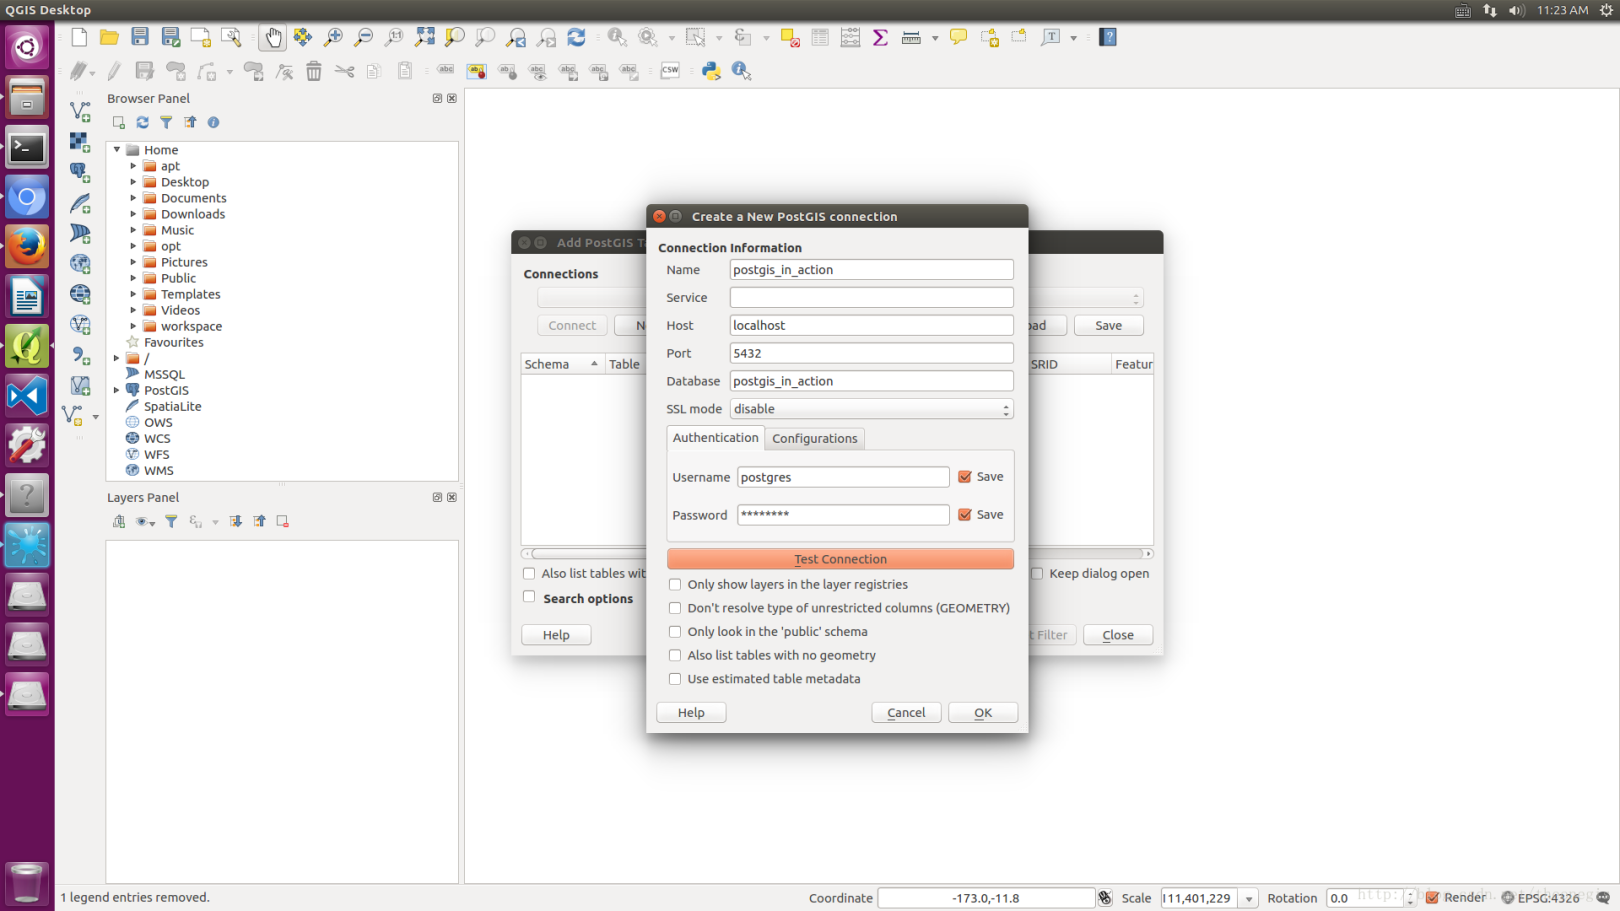Viewport: 1620px width, 911px height.
Task: Toggle the Render checkbox in status bar
Action: 1433,898
